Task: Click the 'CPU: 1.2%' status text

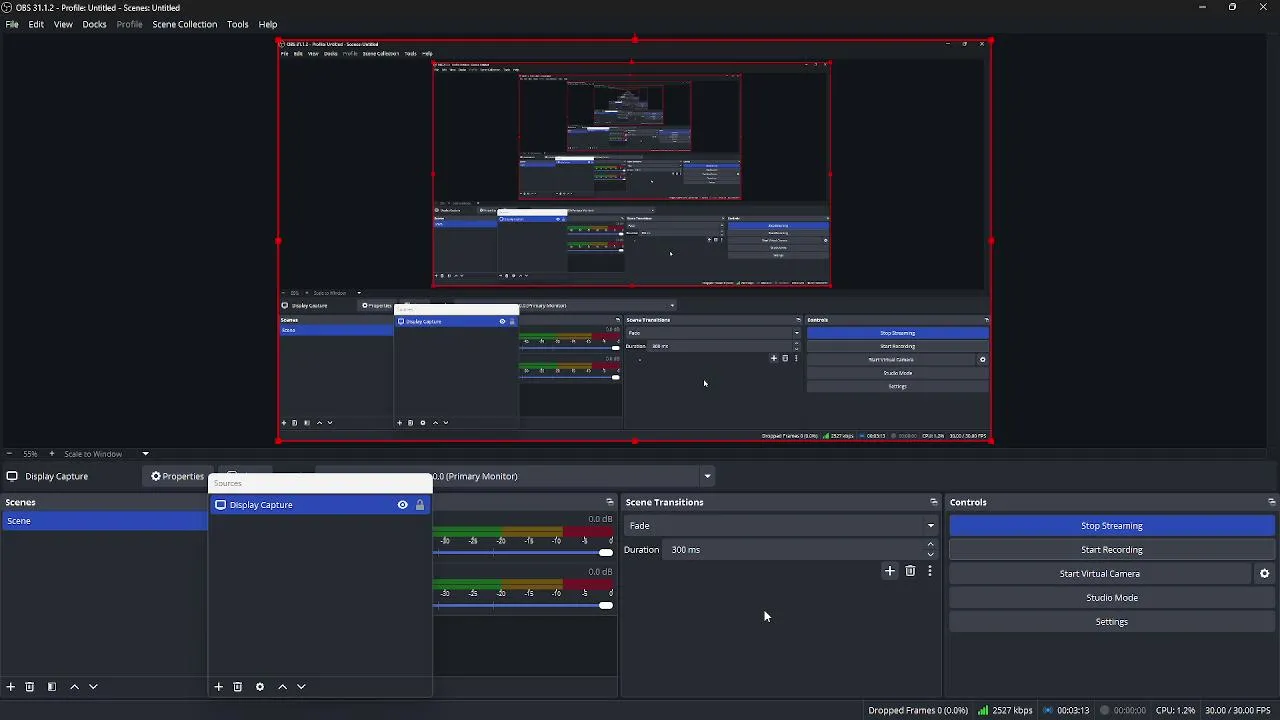Action: pos(1175,711)
